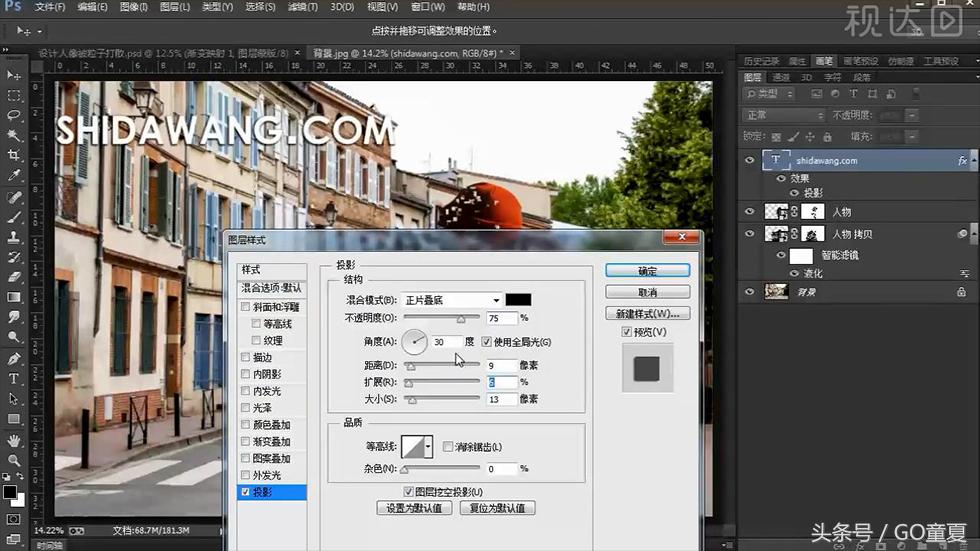This screenshot has height=551, width=980.
Task: Switch to 背景.jpg document tab
Action: click(x=410, y=53)
